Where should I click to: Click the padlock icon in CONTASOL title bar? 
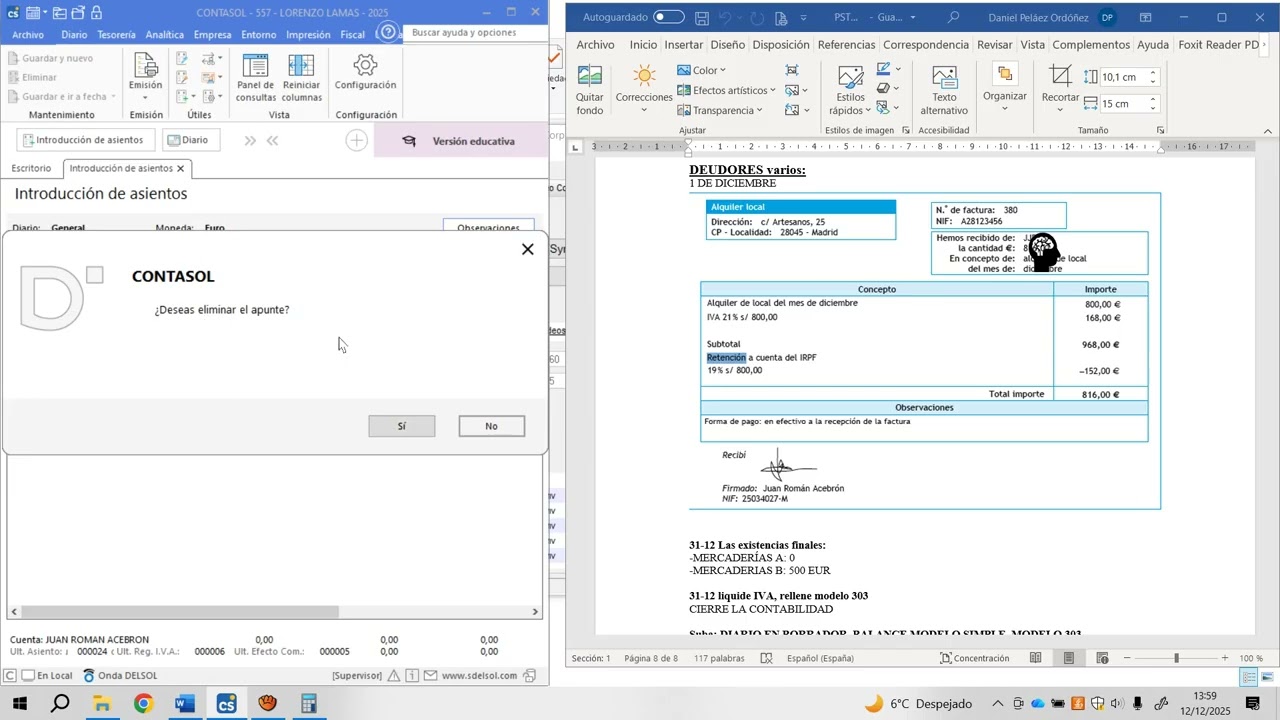point(96,13)
